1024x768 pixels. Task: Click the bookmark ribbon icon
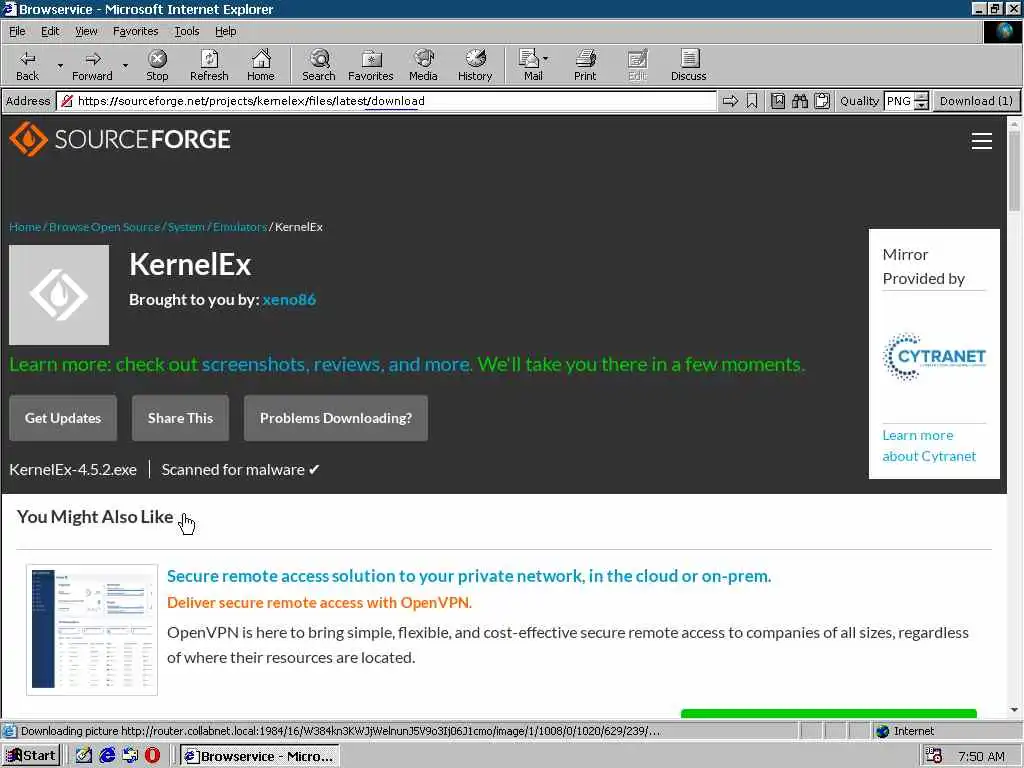[x=752, y=101]
